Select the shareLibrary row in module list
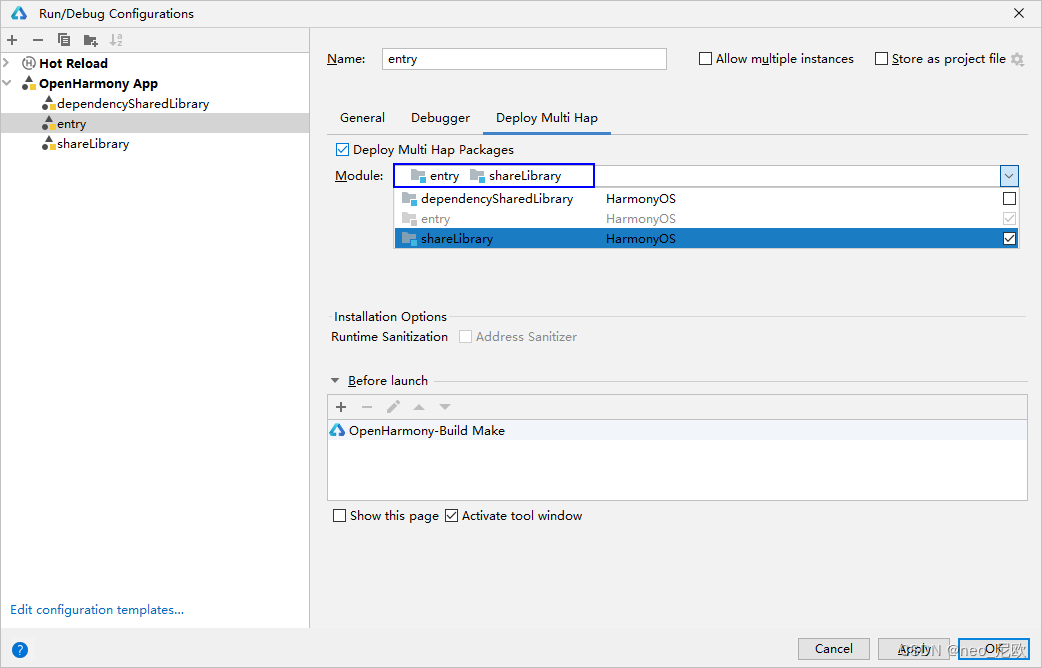Screen dimensions: 1042x668 coord(706,239)
